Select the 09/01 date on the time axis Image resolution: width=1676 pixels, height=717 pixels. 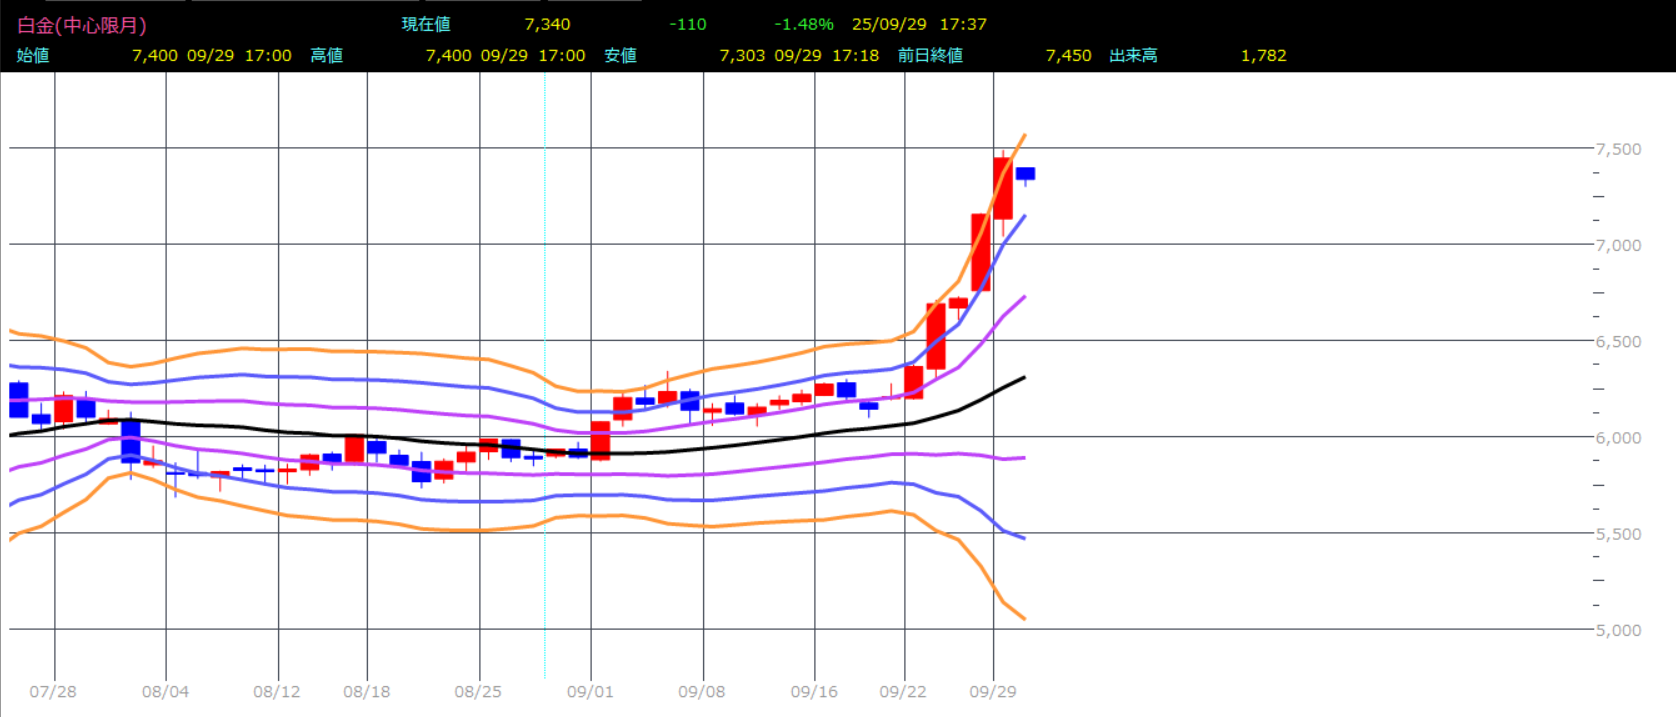(x=590, y=692)
